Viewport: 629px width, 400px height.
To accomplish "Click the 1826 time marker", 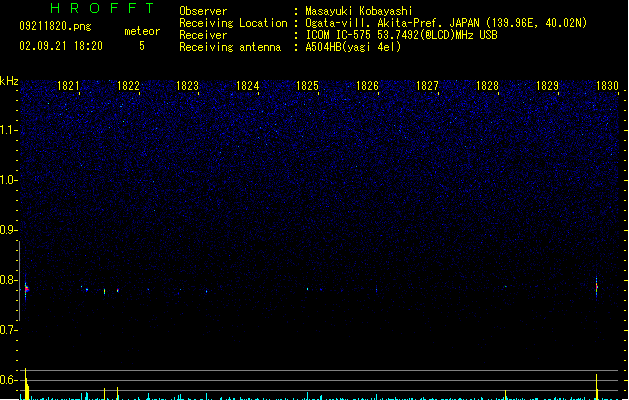I will pyautogui.click(x=367, y=86).
